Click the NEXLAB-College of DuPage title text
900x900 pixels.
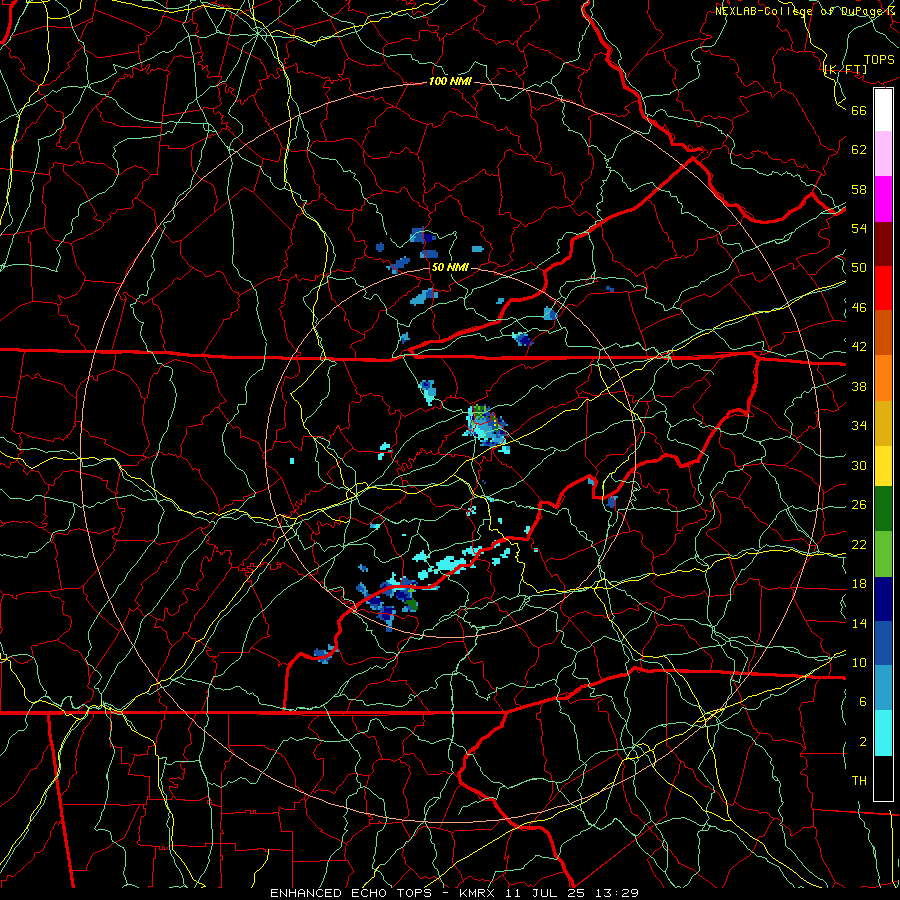tap(799, 11)
